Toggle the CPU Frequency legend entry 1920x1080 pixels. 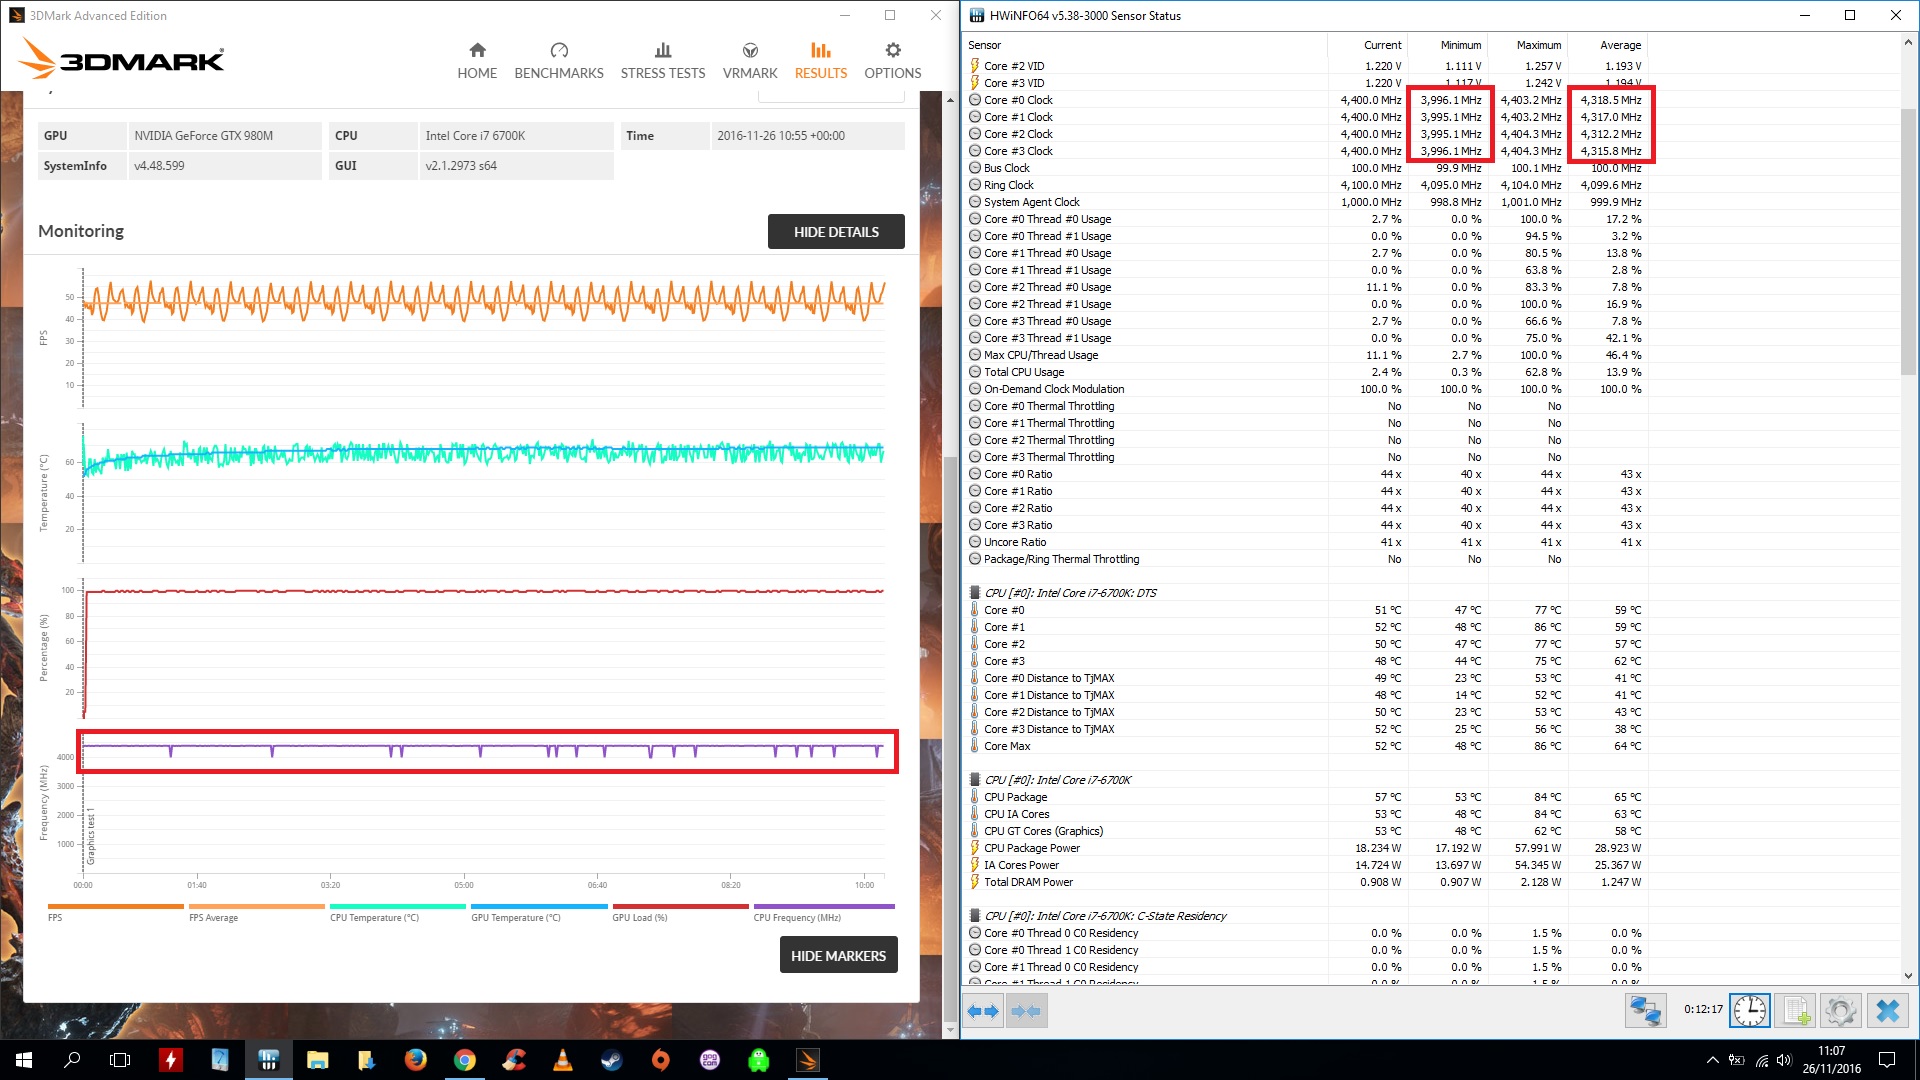[x=823, y=912]
